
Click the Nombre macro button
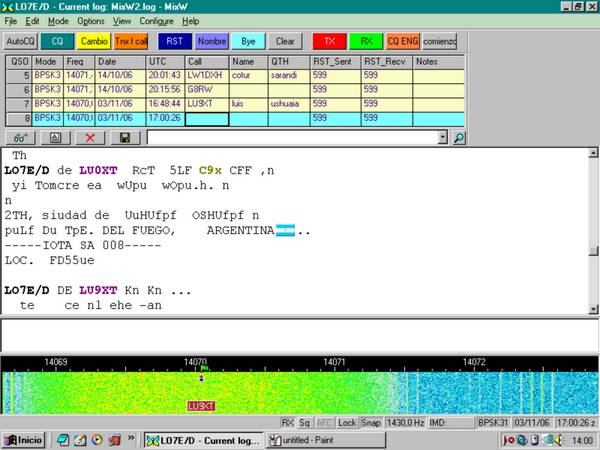pos(212,41)
